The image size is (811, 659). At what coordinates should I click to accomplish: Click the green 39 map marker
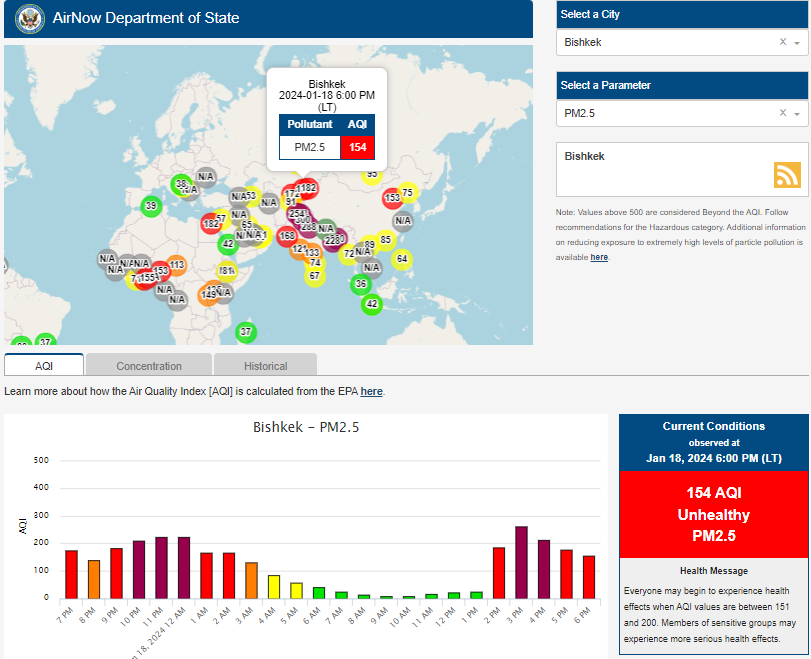pyautogui.click(x=151, y=206)
